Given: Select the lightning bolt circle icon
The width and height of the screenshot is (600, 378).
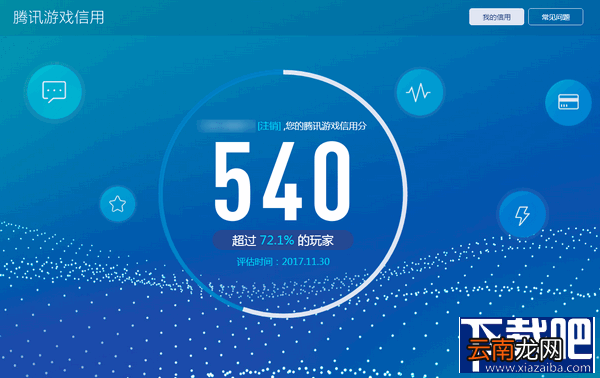Looking at the screenshot, I should pyautogui.click(x=522, y=214).
